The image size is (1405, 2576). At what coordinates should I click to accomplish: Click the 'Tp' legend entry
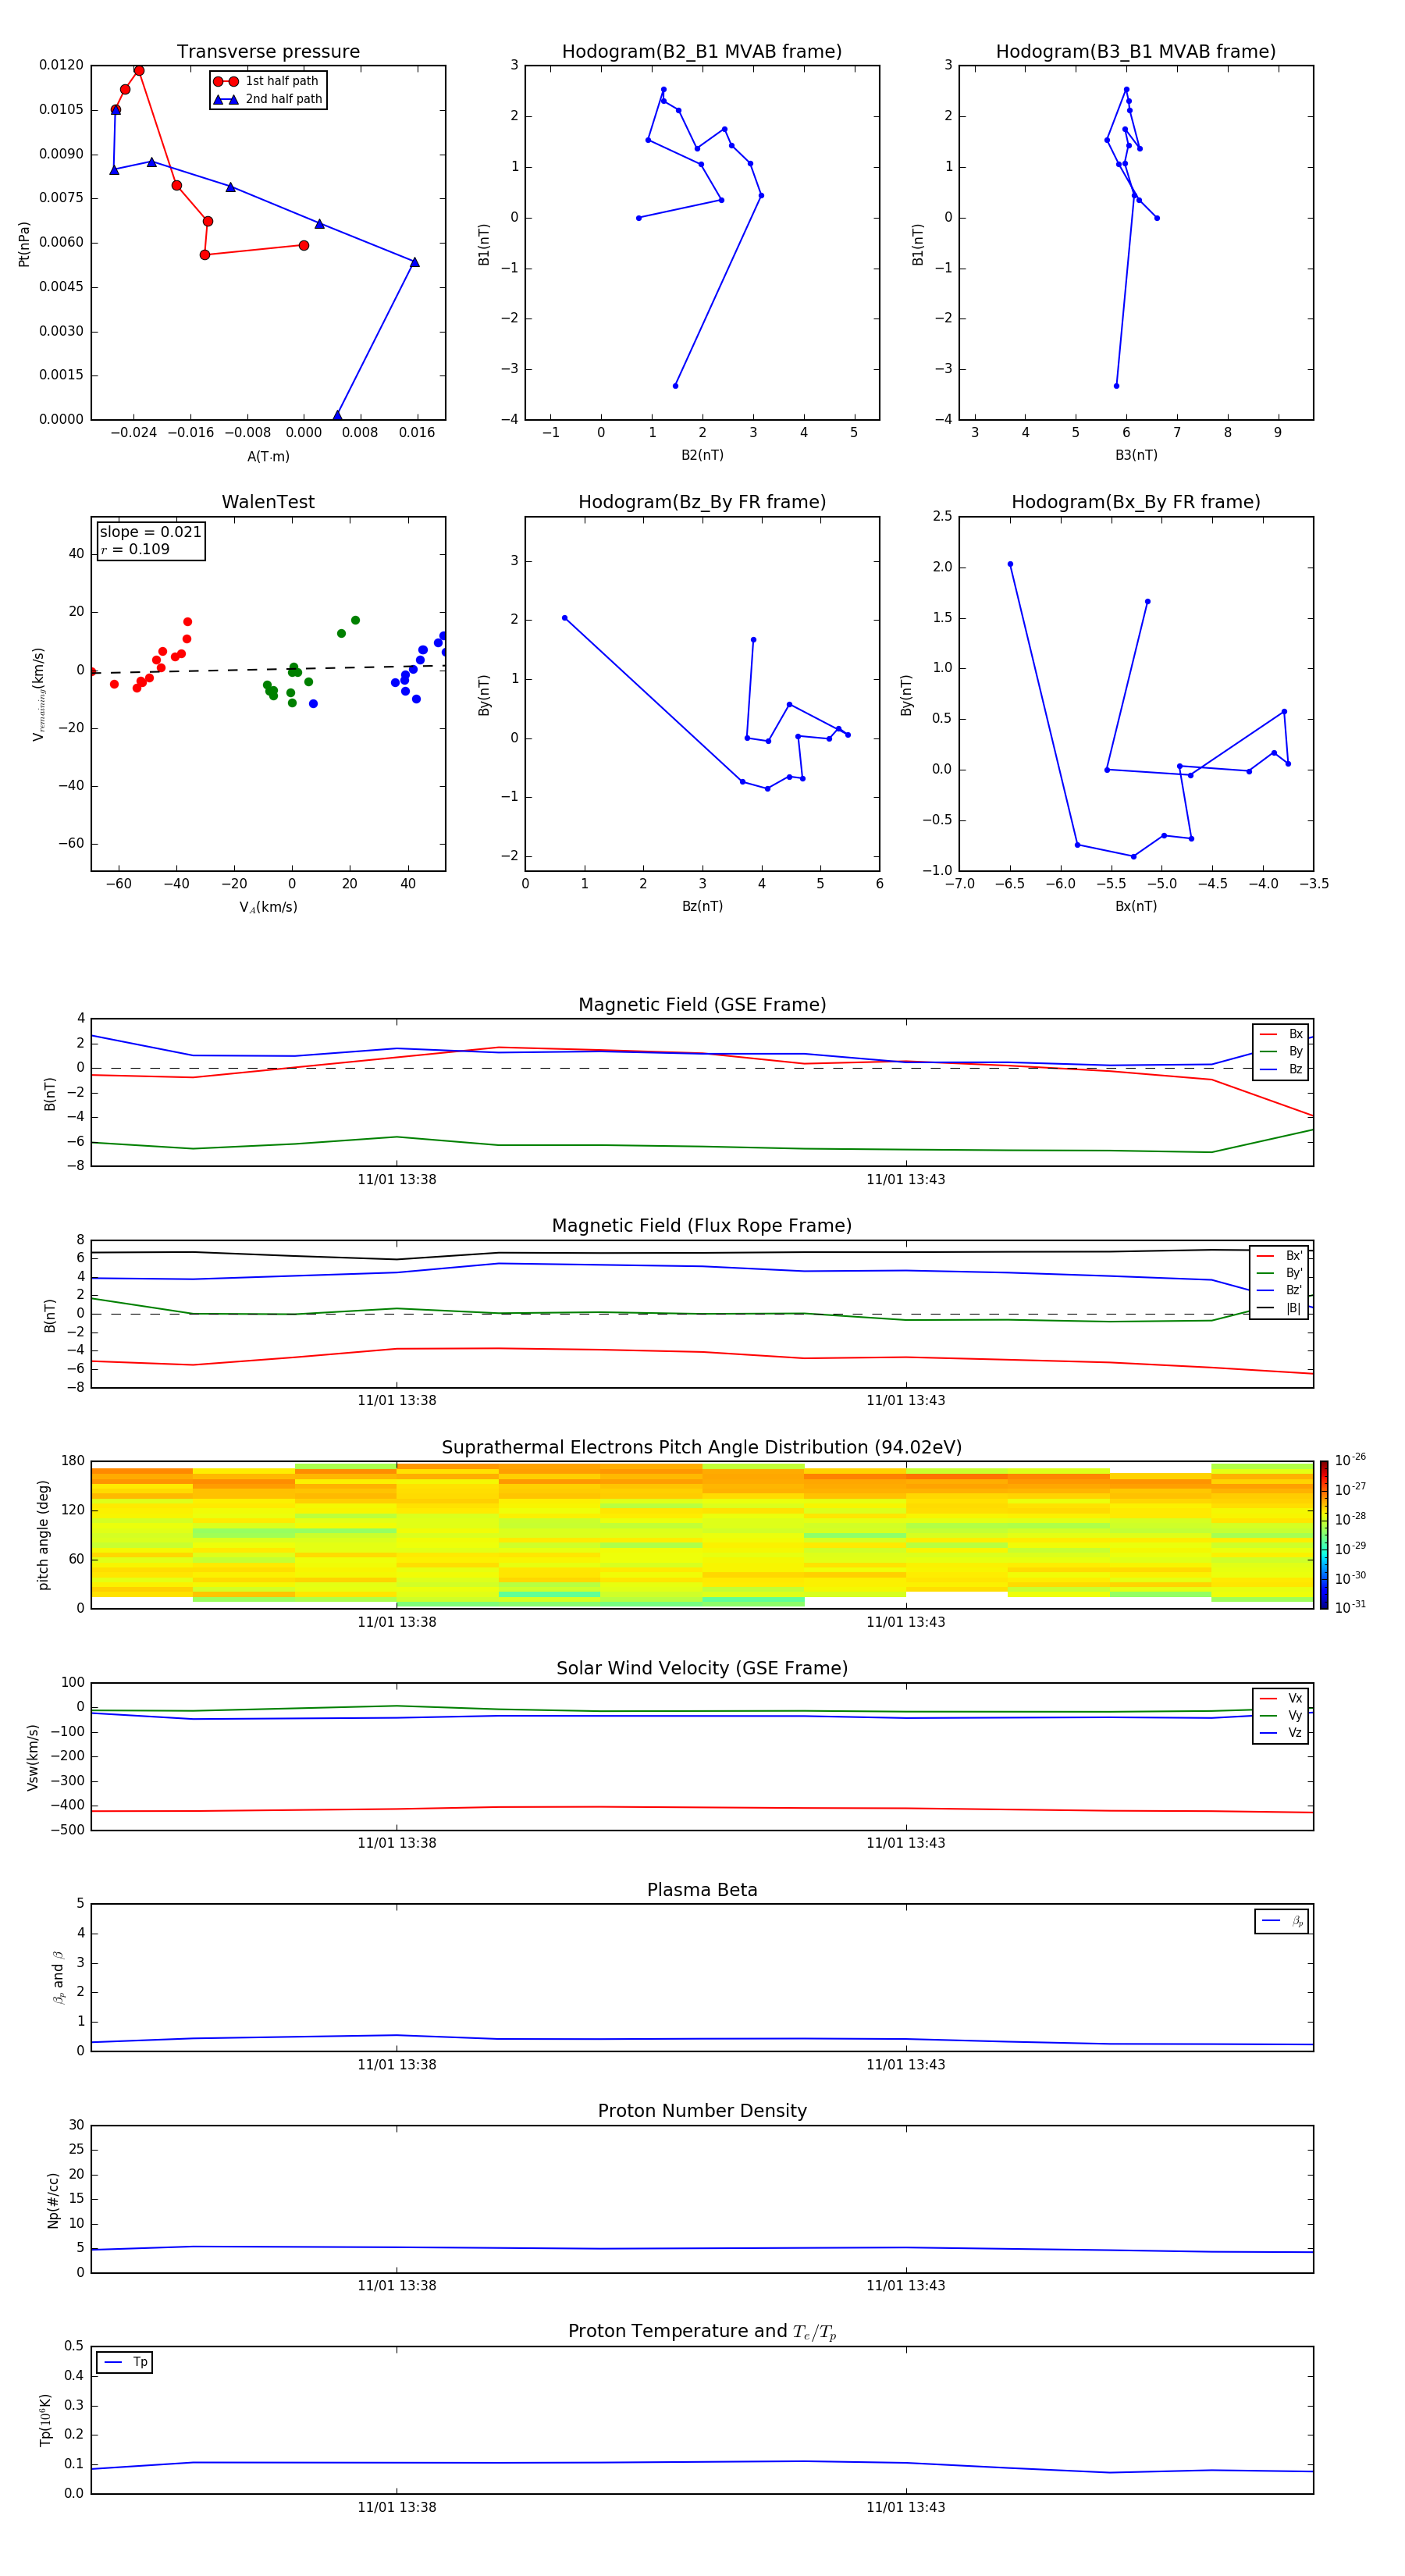tap(125, 2362)
